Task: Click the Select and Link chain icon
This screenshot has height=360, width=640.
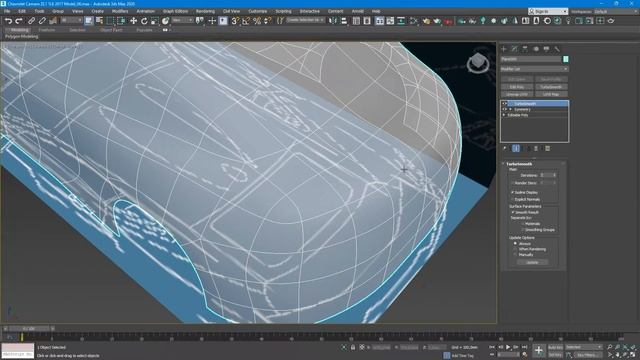Action: click(31, 21)
